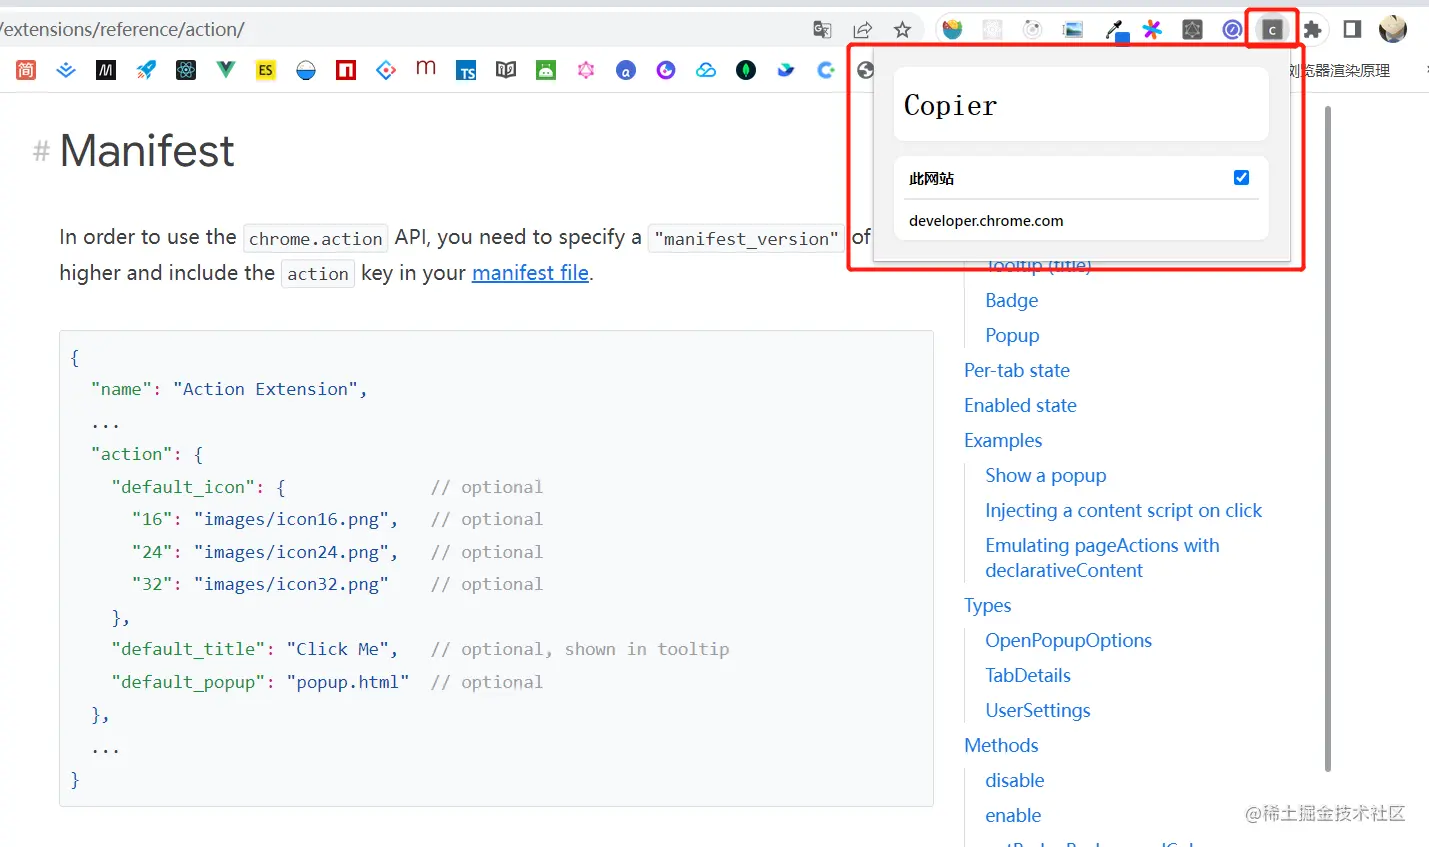Click the Google Translate icon in address bar
This screenshot has height=847, width=1429.
click(x=823, y=30)
